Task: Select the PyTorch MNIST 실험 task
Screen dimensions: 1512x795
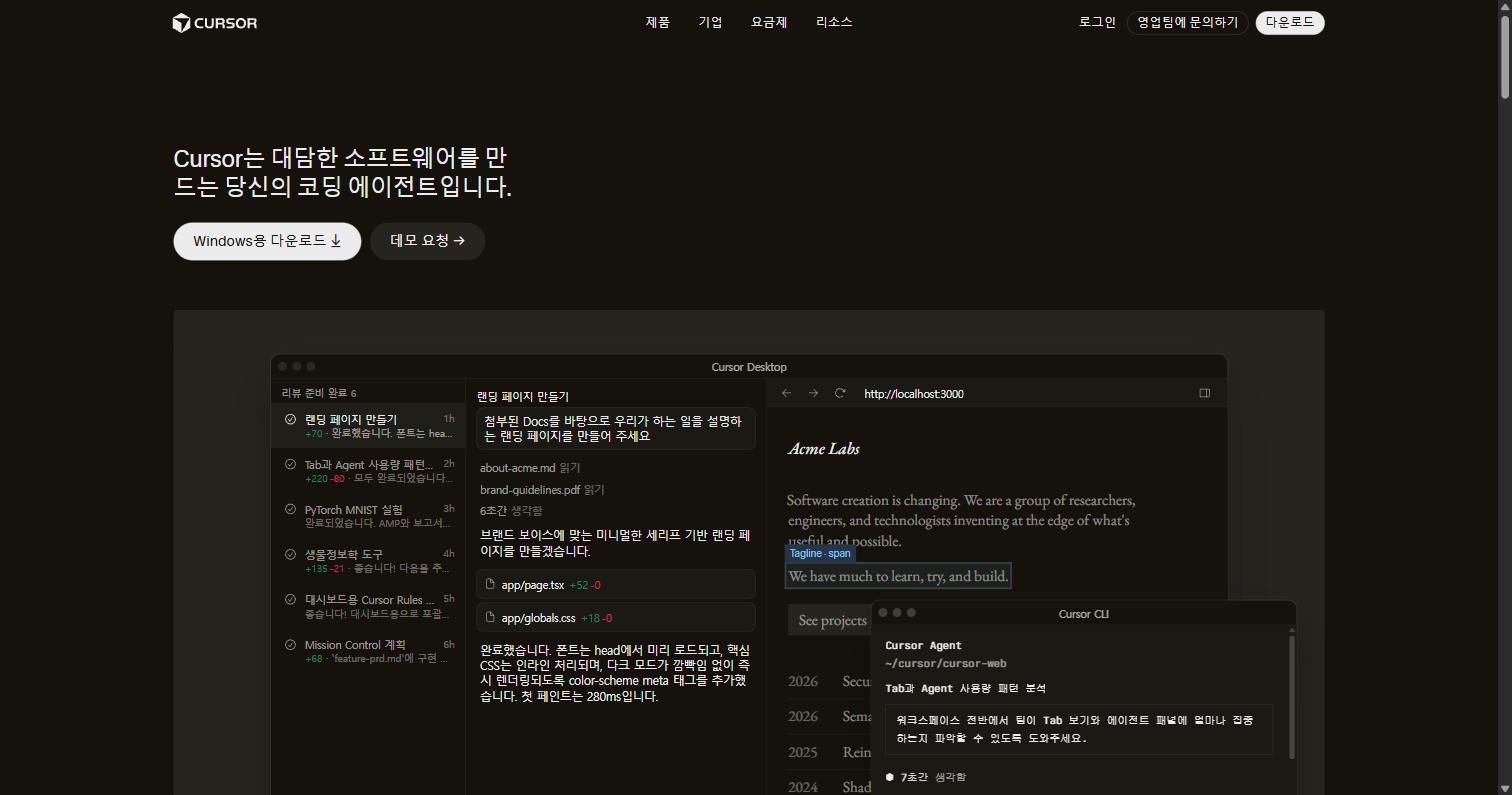Action: pos(368,516)
